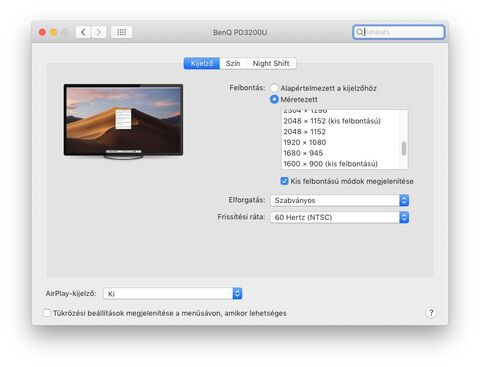Choose 1600 × 900 (kis felbontású) resolution
This screenshot has width=480, height=367.
[340, 164]
